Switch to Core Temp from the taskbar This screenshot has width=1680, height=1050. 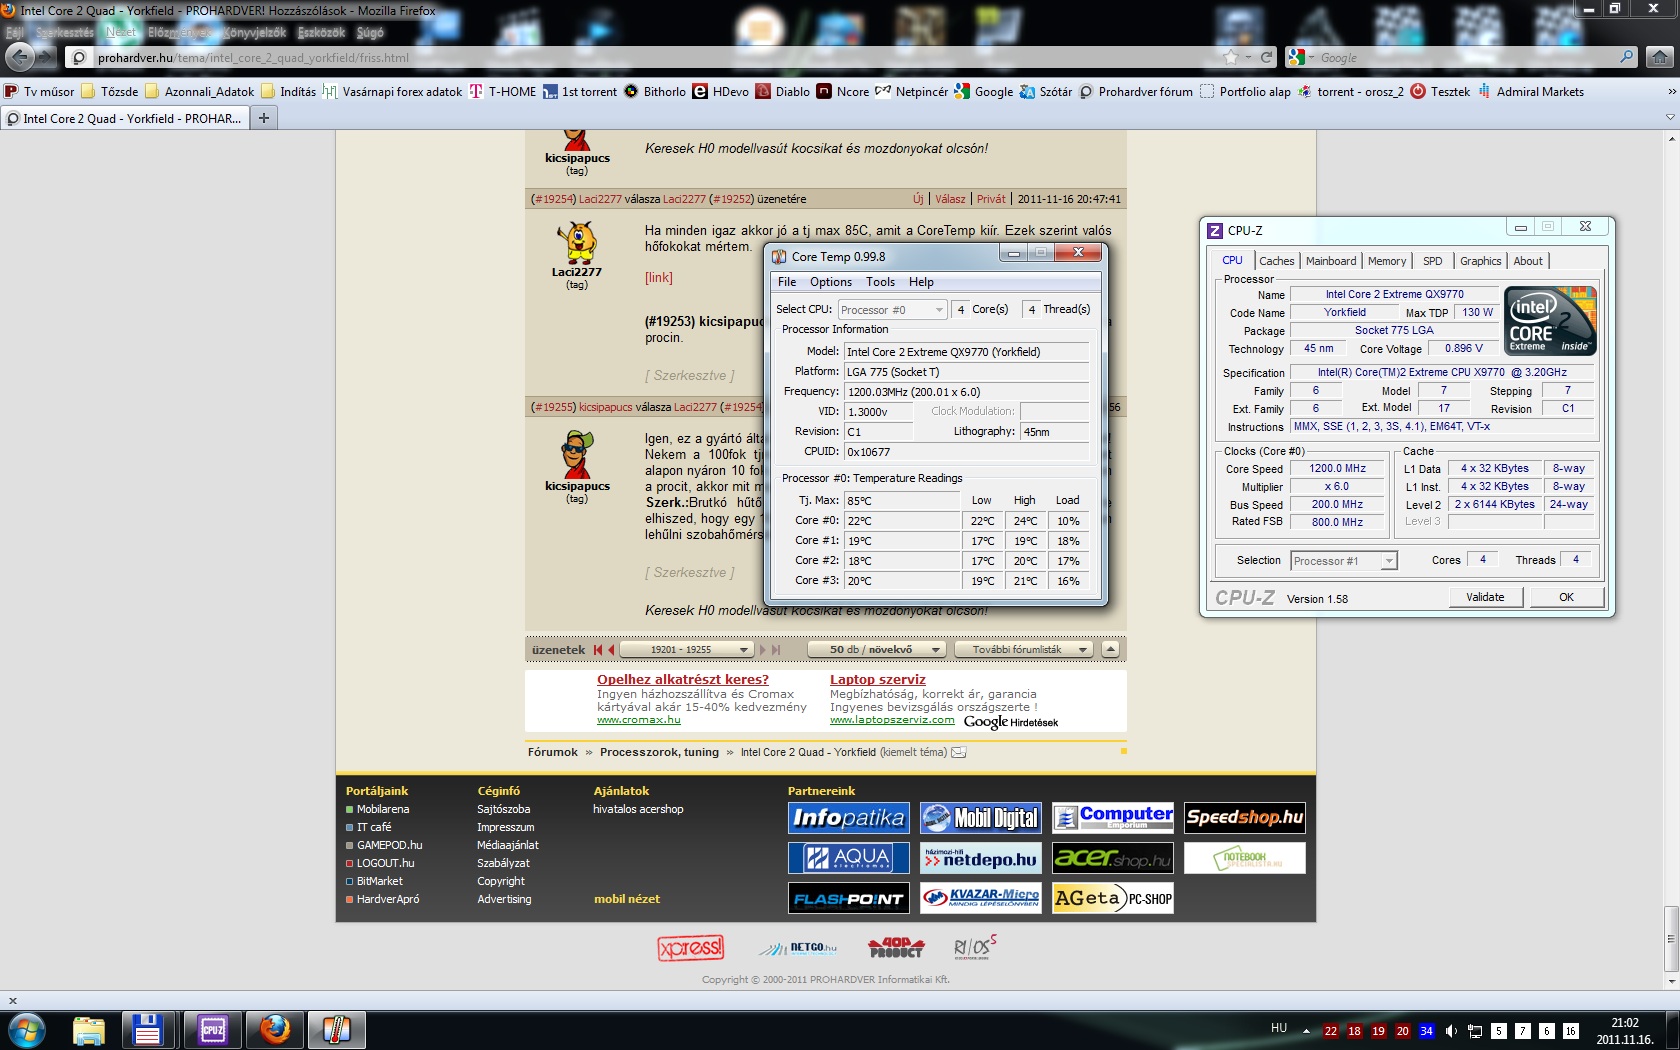(x=337, y=1029)
